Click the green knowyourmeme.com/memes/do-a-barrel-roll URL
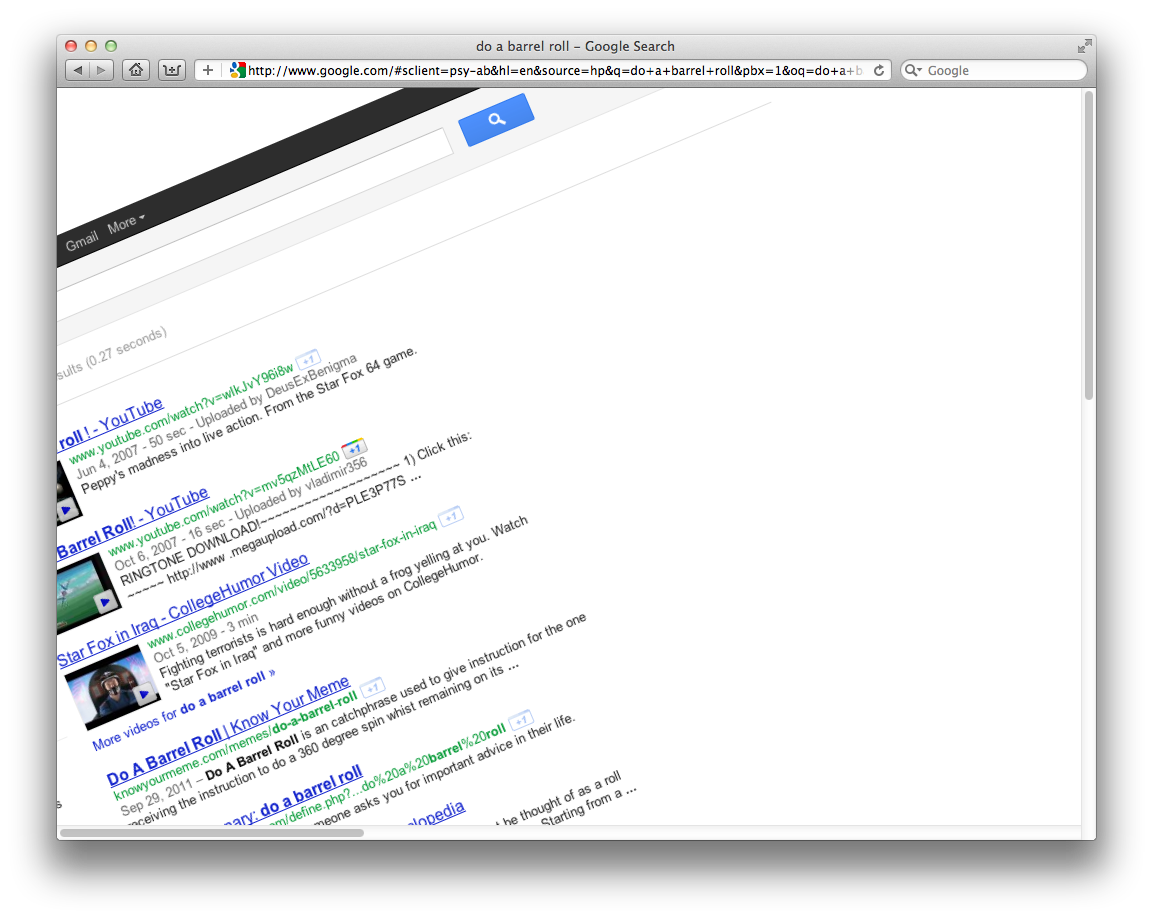1153x919 pixels. (235, 745)
